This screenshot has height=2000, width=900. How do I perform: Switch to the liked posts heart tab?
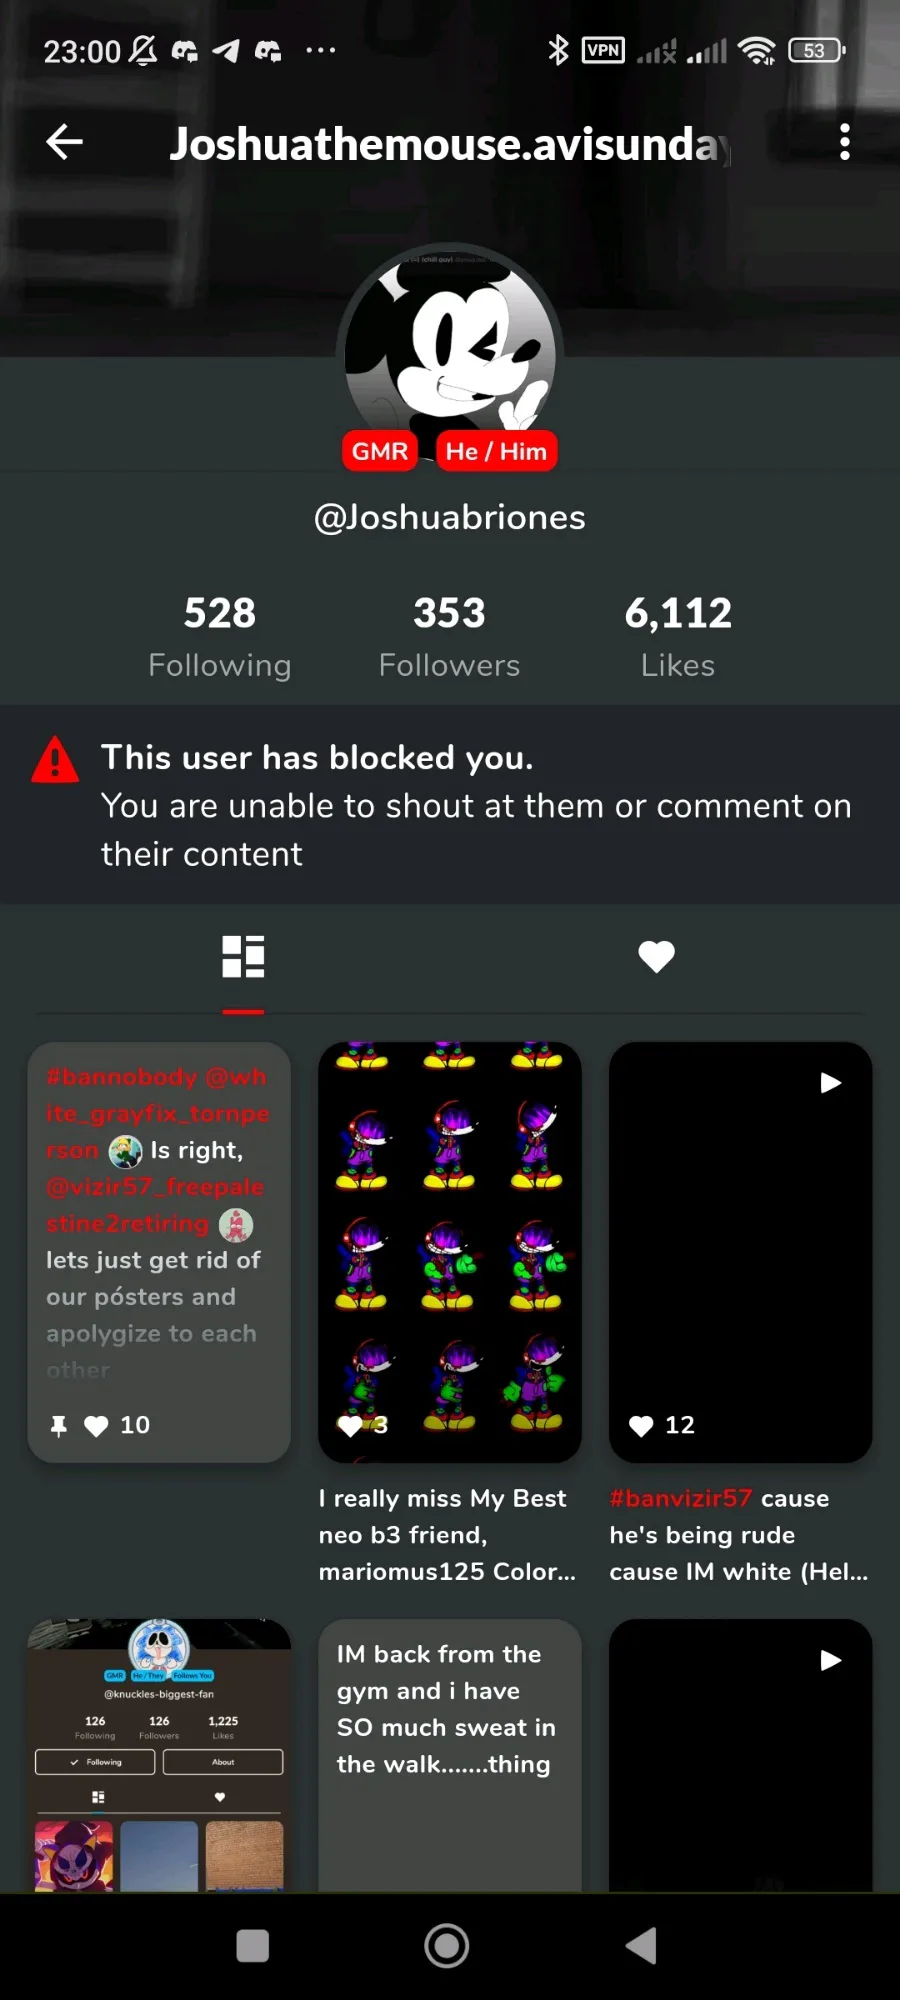point(656,957)
